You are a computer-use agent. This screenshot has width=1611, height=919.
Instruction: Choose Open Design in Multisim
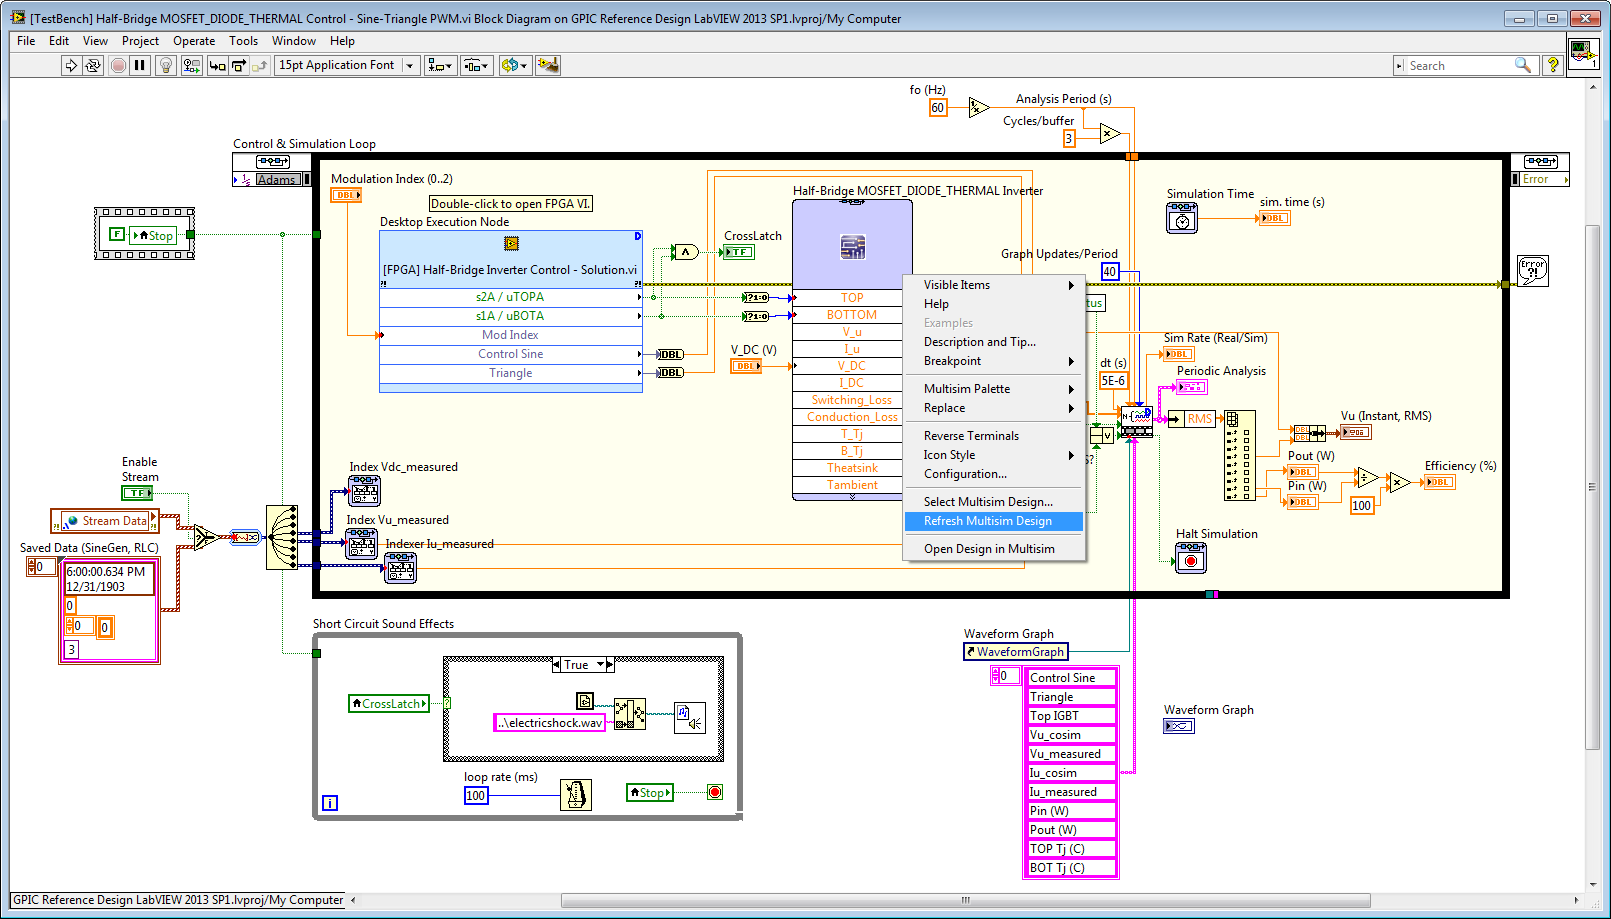[x=994, y=549]
